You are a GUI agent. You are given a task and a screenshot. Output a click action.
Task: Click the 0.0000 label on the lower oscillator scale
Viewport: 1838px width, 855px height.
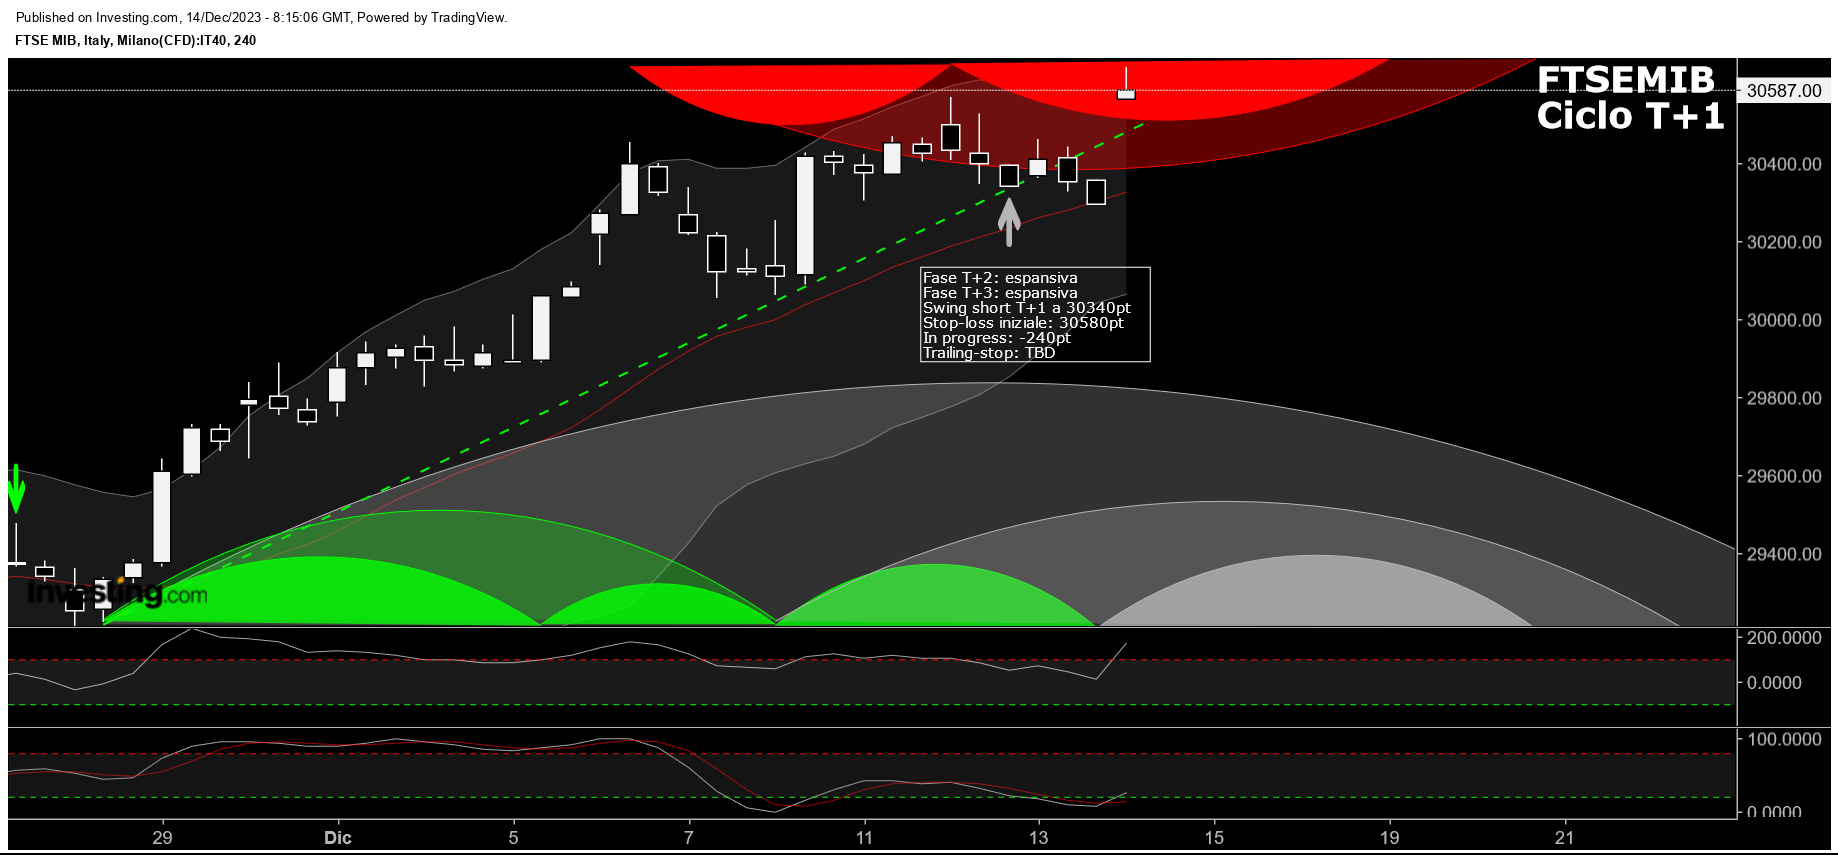(x=1774, y=811)
